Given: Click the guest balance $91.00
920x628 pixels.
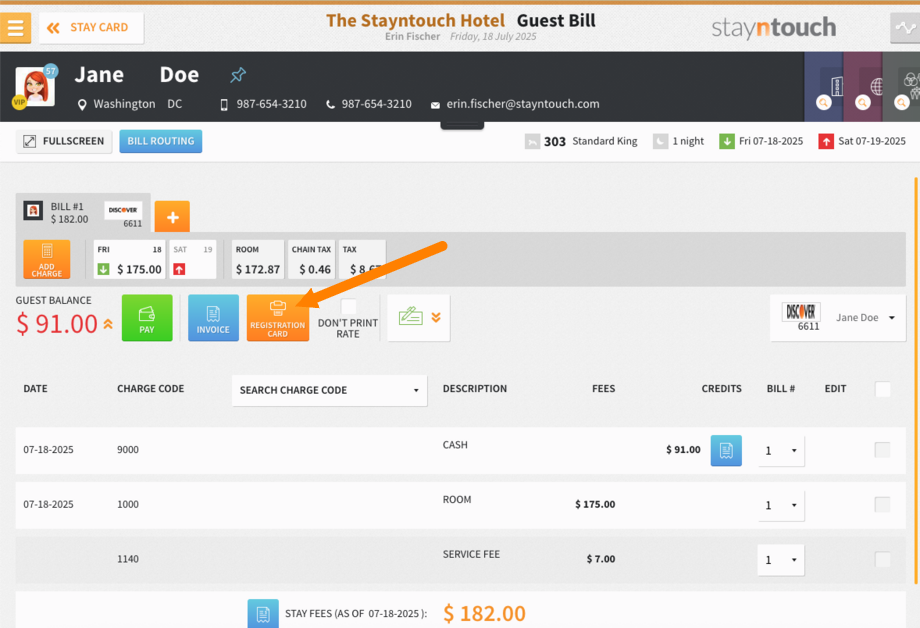Looking at the screenshot, I should tap(57, 324).
